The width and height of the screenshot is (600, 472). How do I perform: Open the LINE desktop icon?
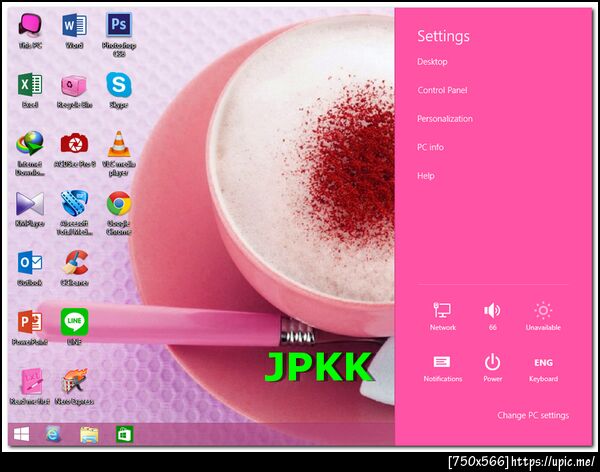[x=74, y=327]
